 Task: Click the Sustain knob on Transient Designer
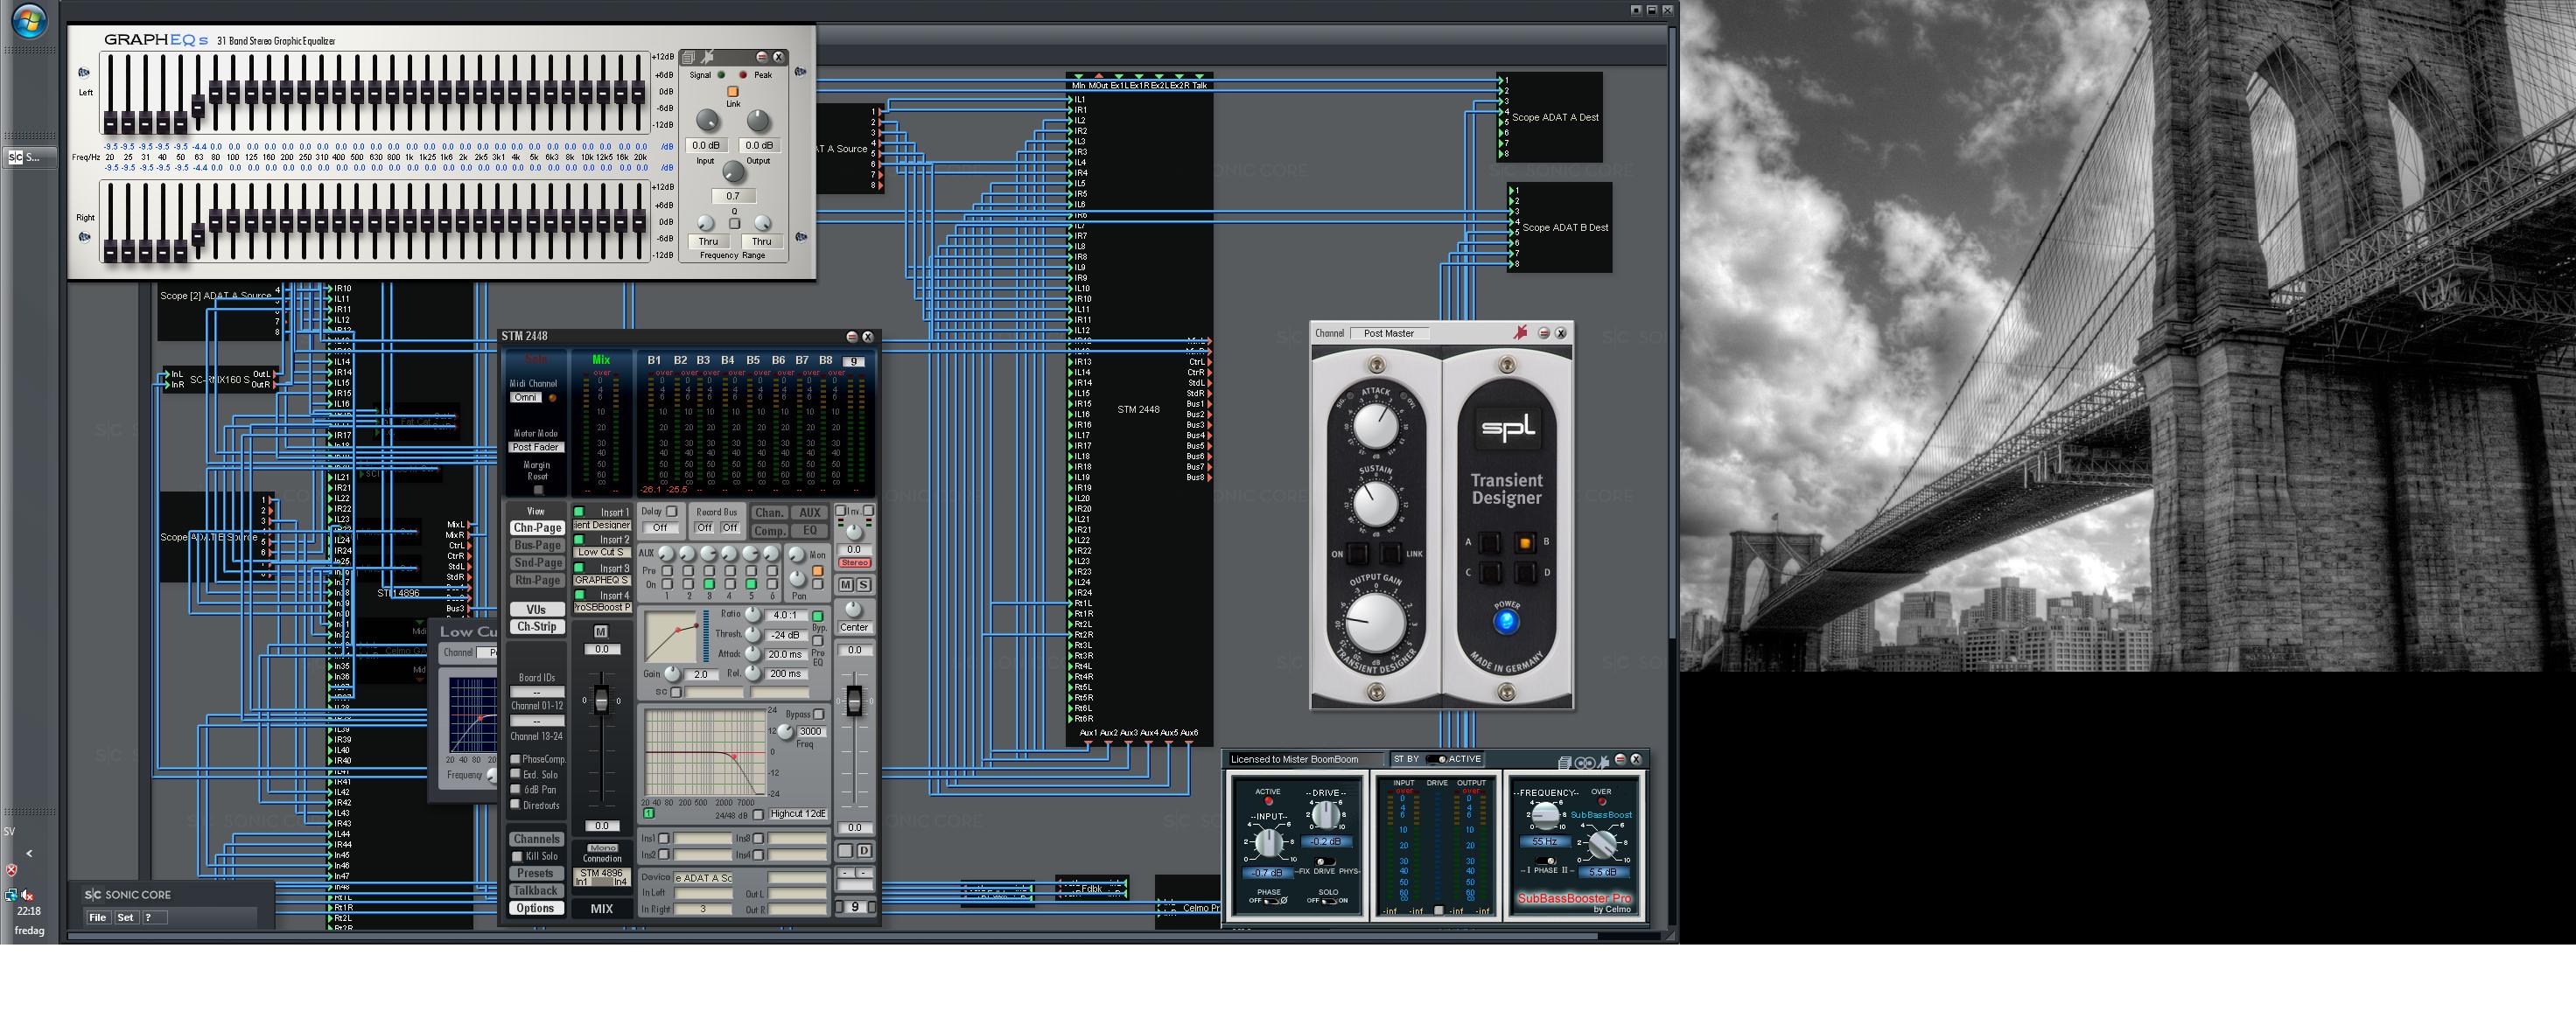click(1376, 503)
